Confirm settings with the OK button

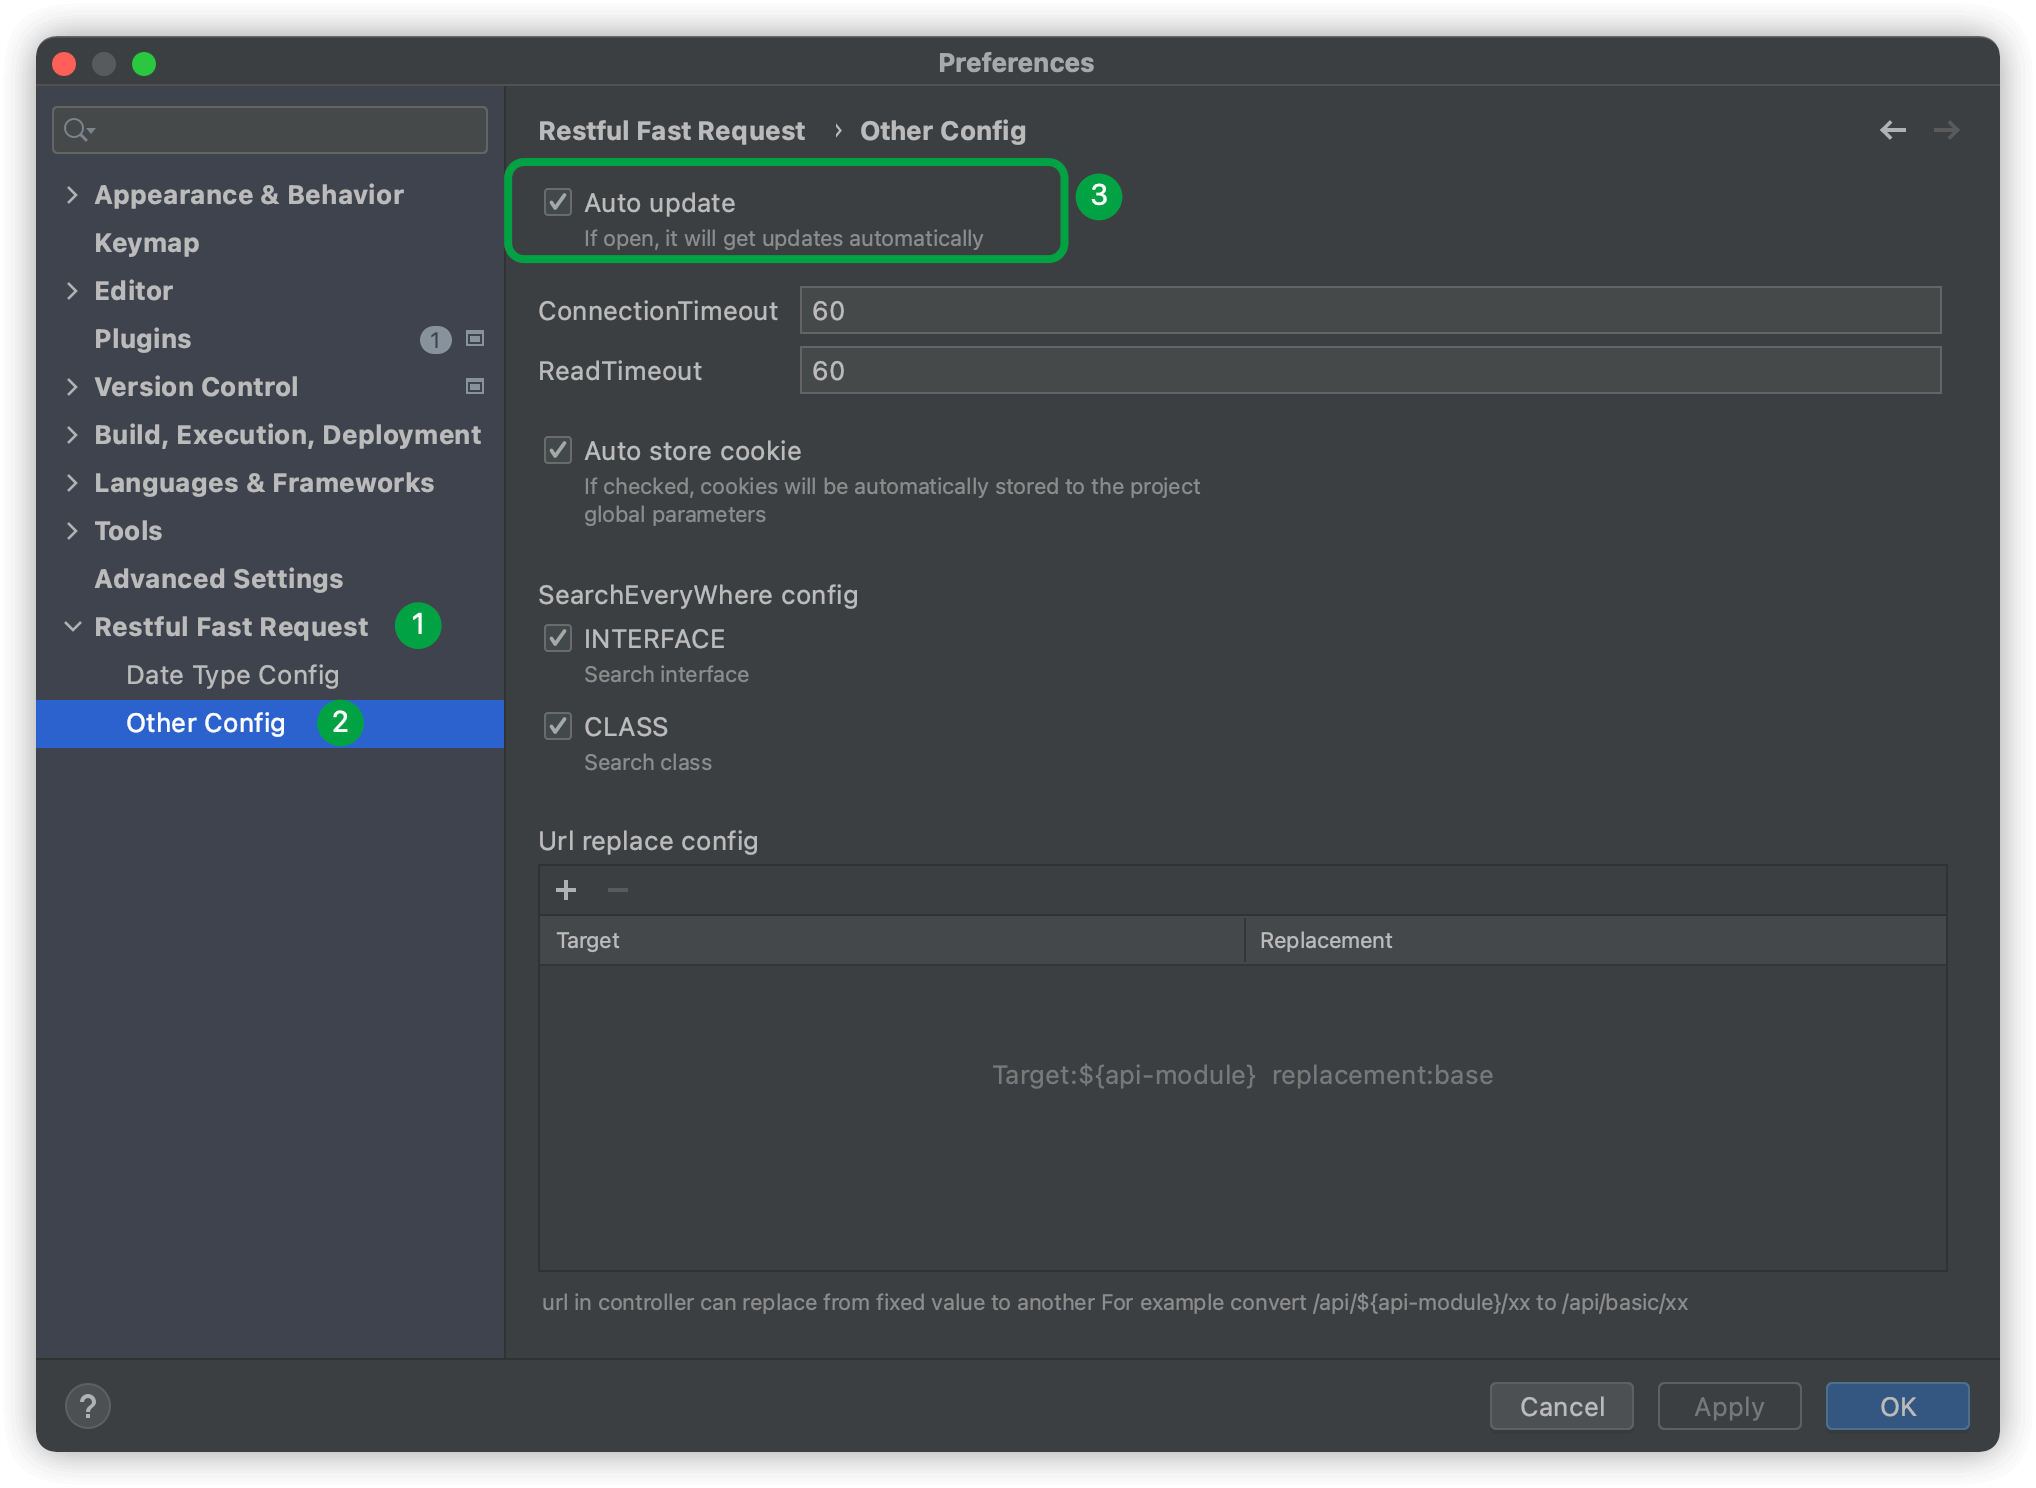click(1896, 1406)
